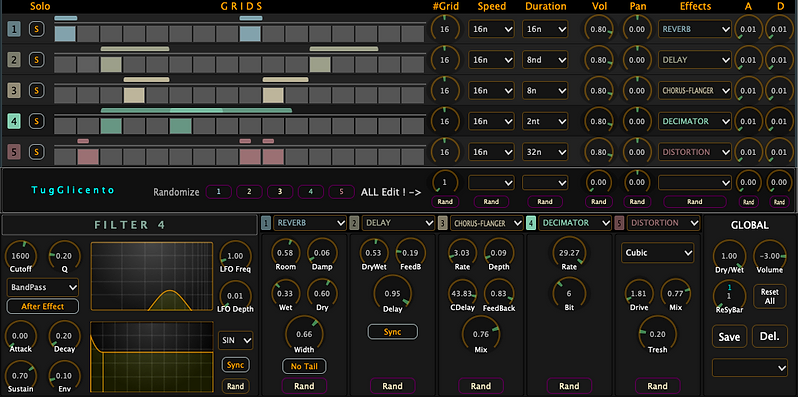The height and width of the screenshot is (397, 798).
Task: Randomize grid 3 pattern button
Action: (x=280, y=192)
